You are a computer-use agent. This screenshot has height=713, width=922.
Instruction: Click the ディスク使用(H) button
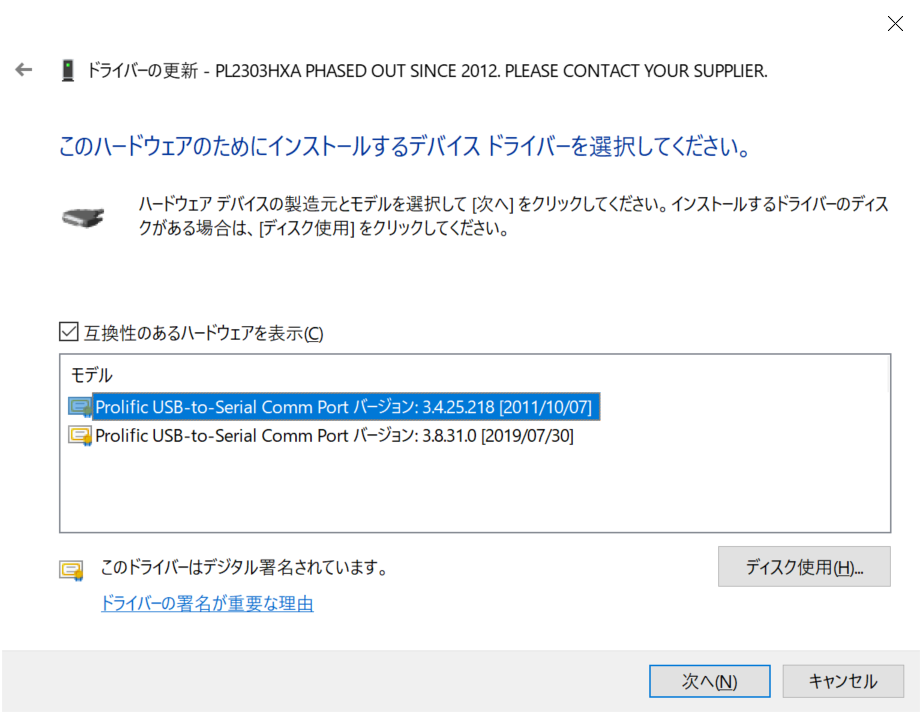(803, 567)
